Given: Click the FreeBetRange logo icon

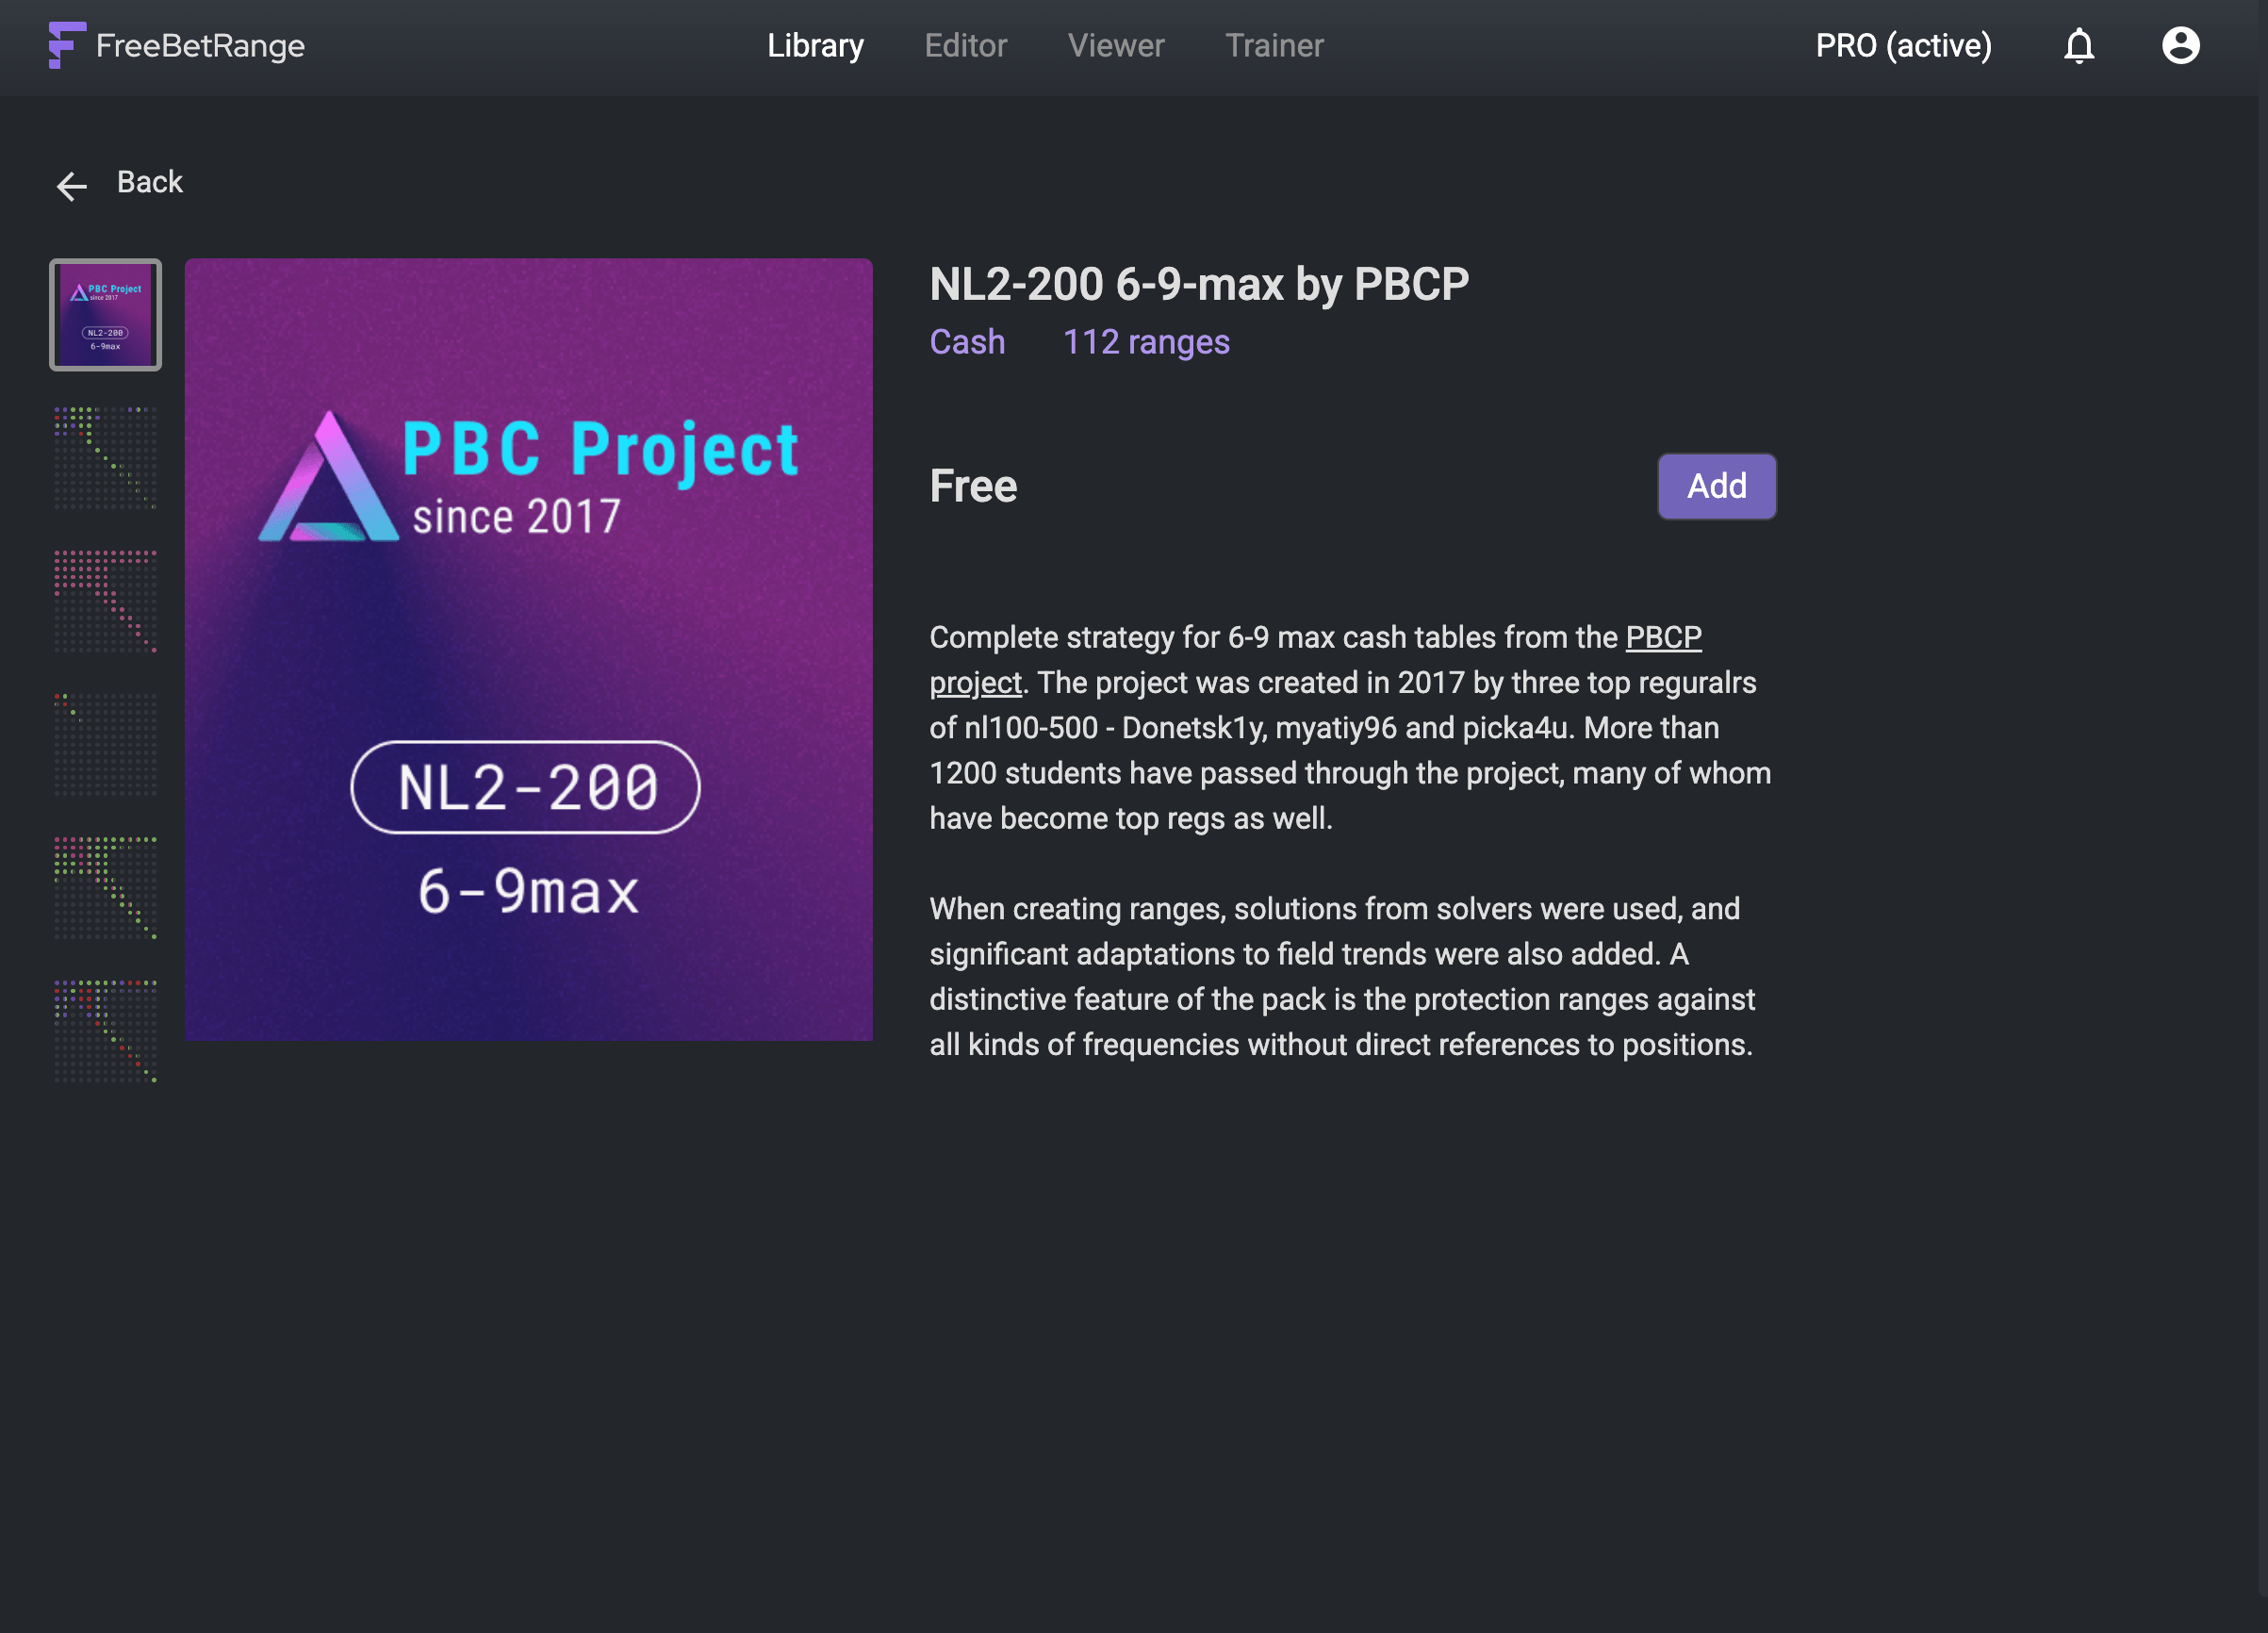Looking at the screenshot, I should point(66,45).
